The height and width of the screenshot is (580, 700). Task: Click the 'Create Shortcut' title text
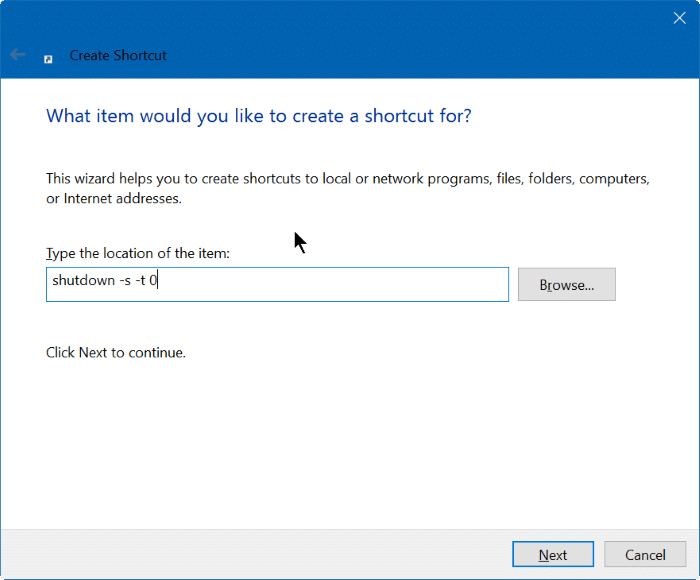coord(118,55)
